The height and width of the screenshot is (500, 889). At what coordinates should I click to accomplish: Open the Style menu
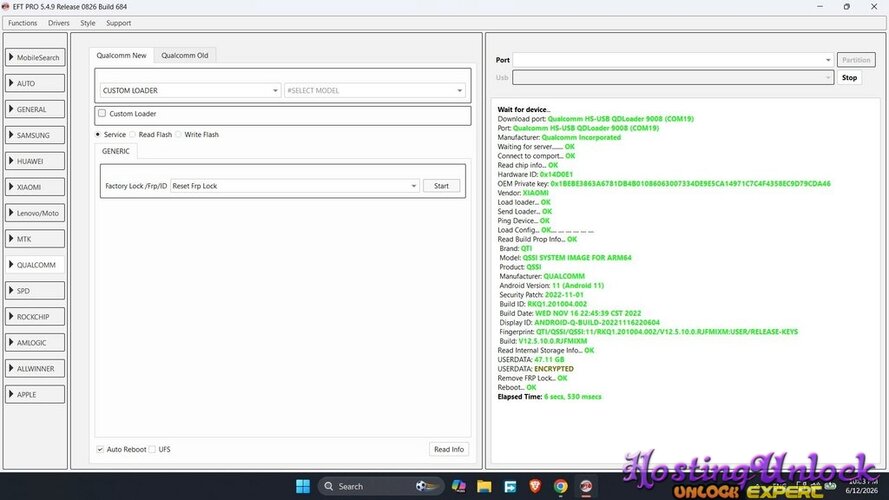click(88, 23)
